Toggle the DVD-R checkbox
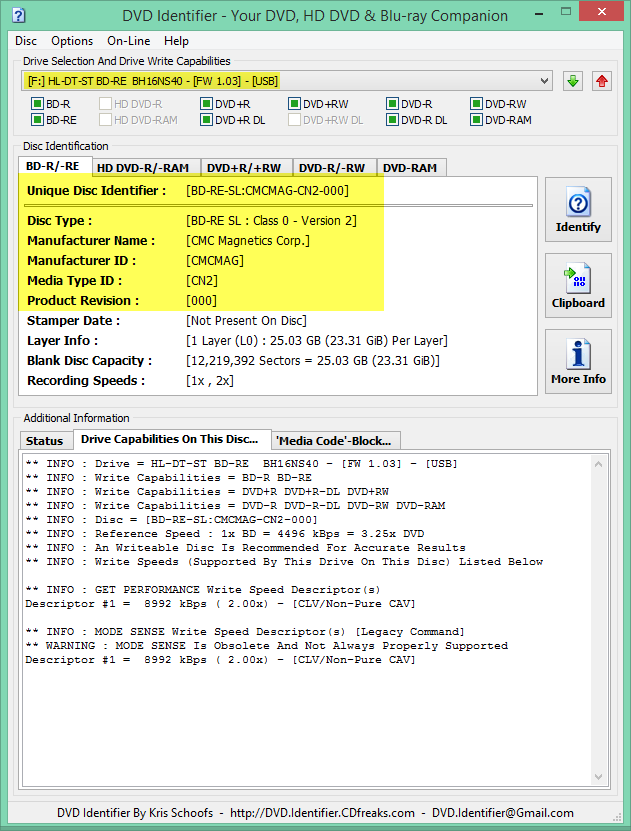 click(x=392, y=104)
